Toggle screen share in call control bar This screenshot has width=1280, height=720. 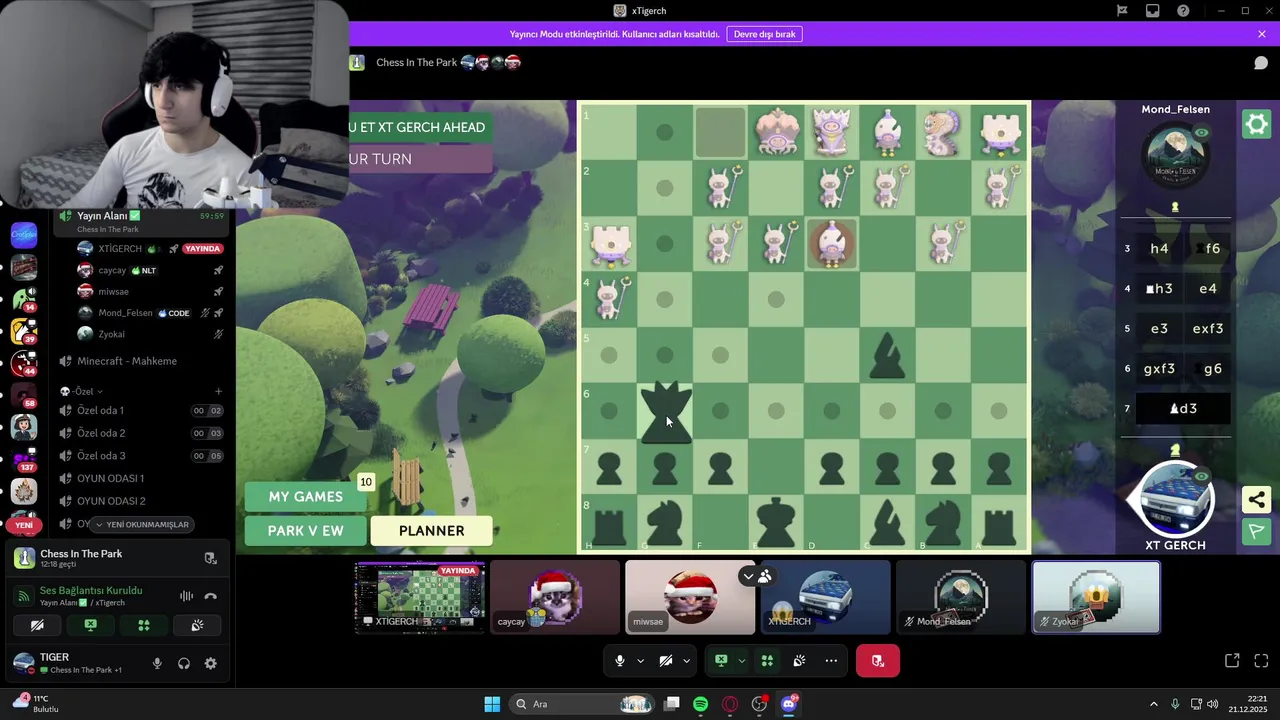click(721, 661)
